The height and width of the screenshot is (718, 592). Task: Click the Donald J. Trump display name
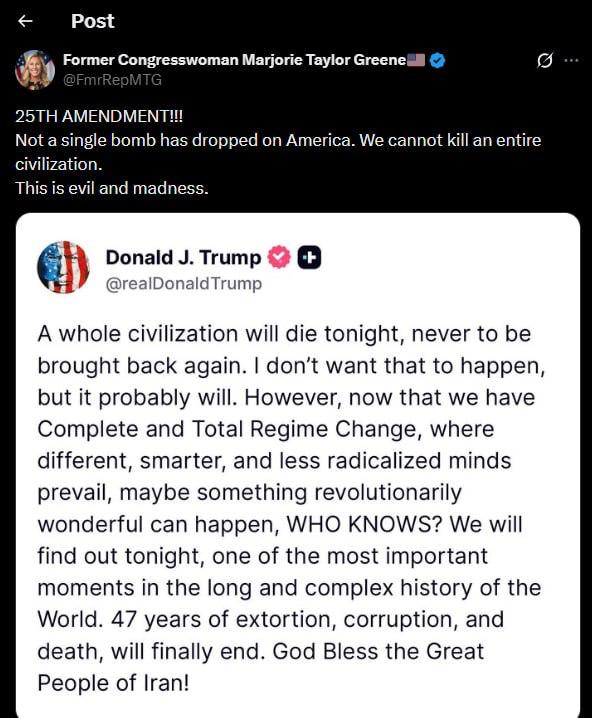coord(183,257)
